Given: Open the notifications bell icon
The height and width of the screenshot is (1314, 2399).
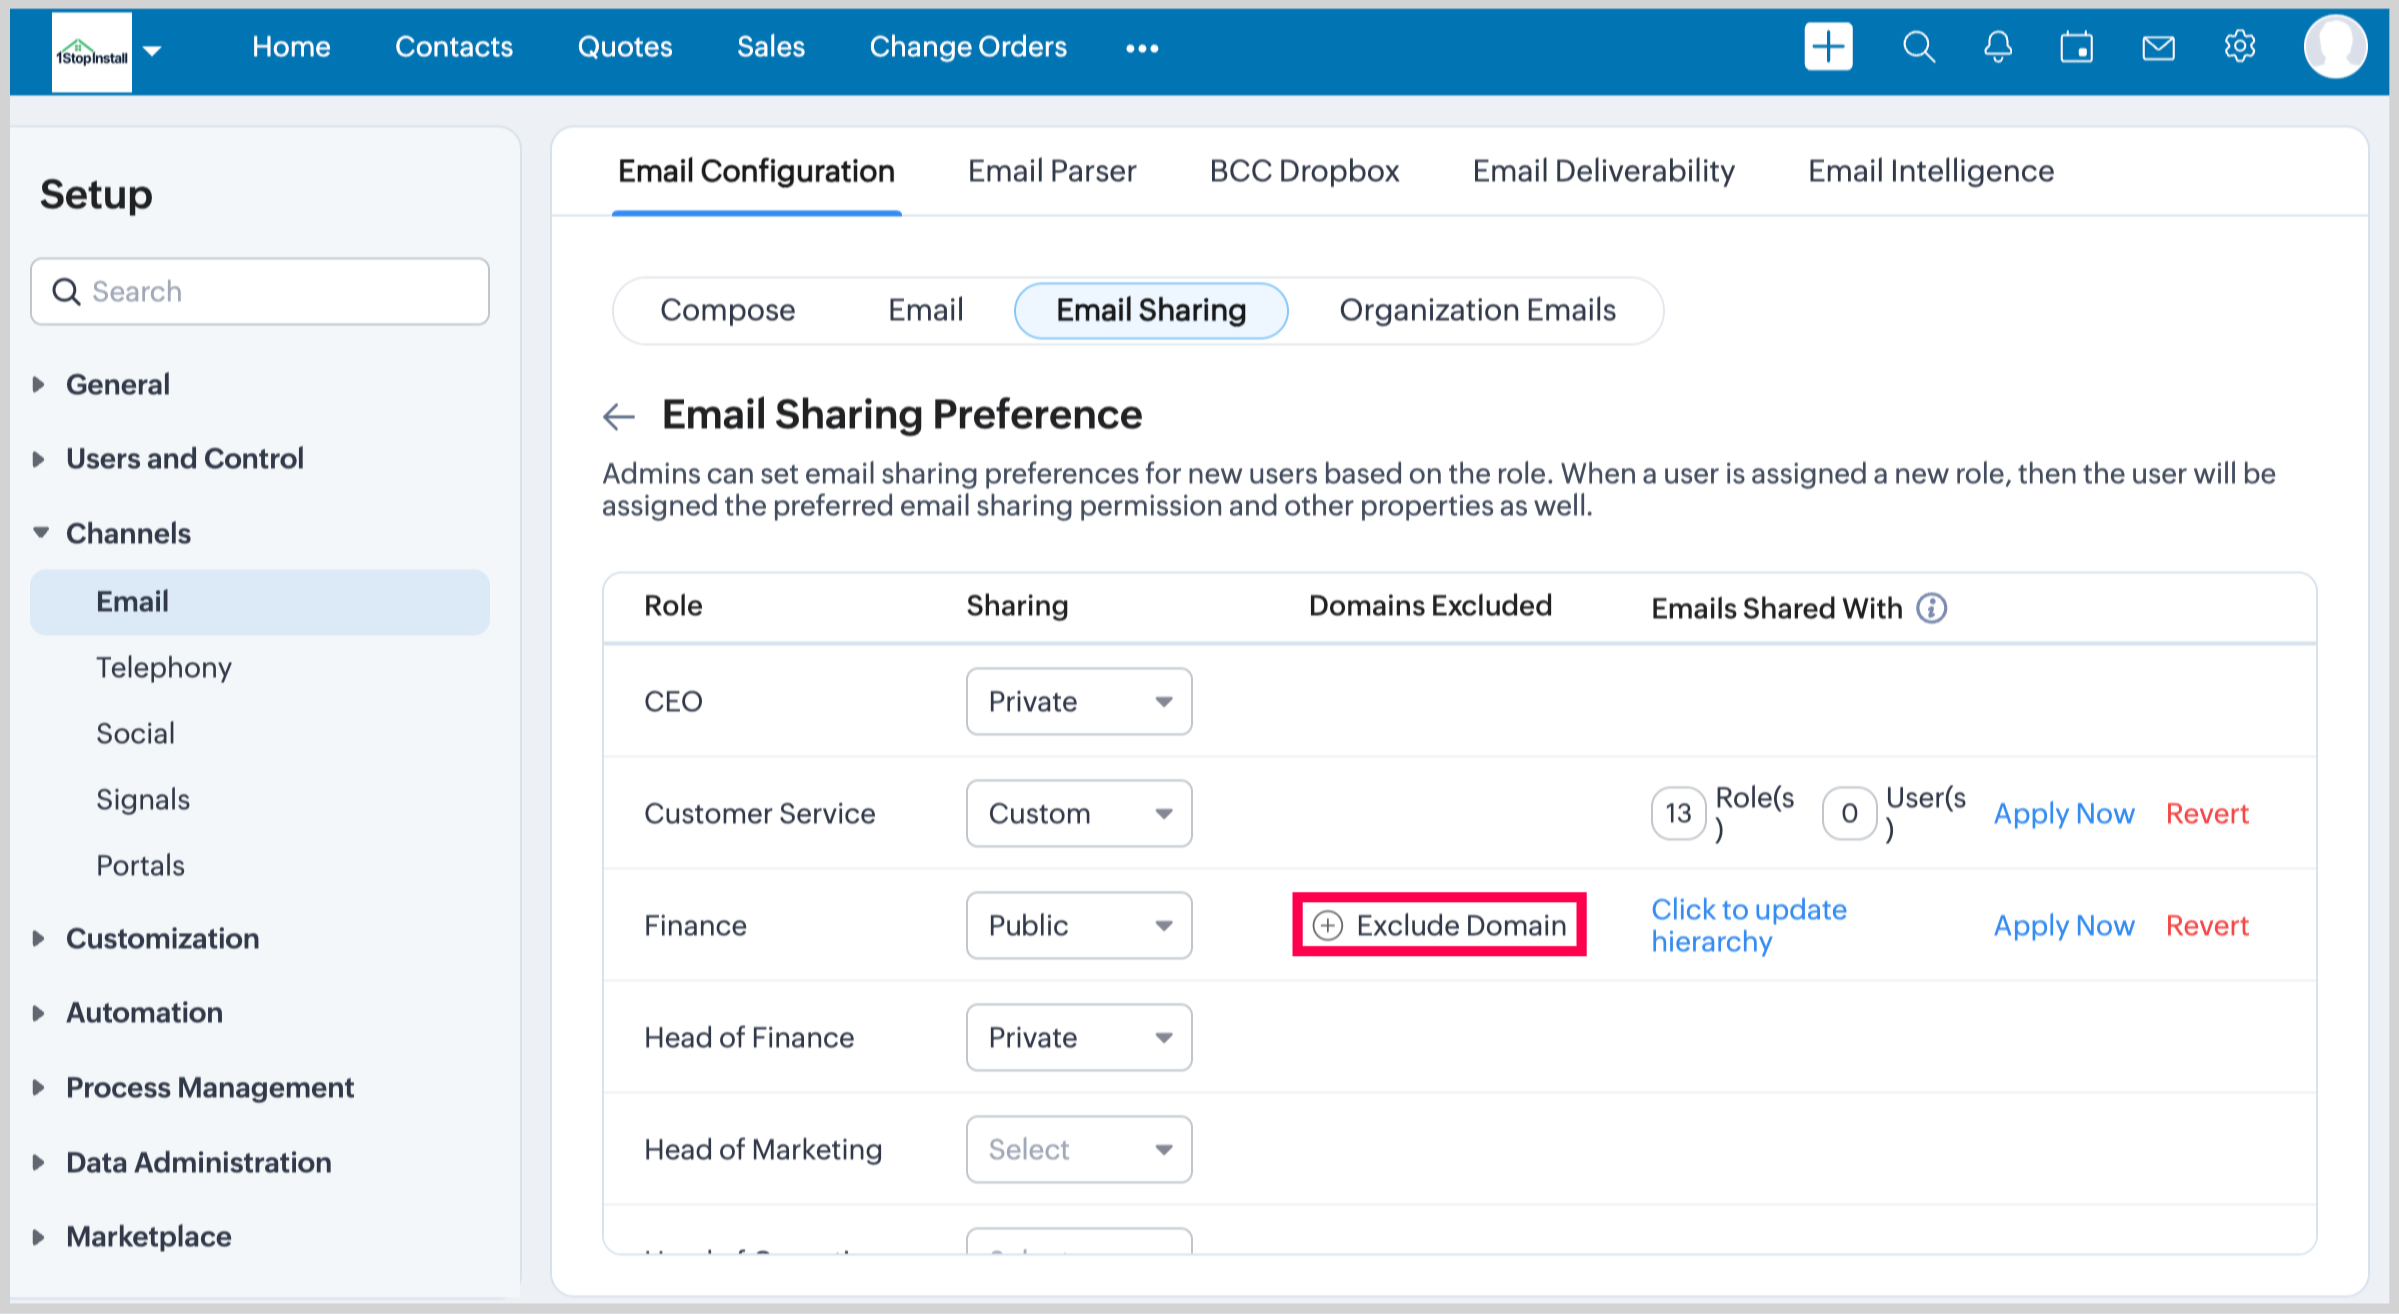Looking at the screenshot, I should (x=1997, y=47).
